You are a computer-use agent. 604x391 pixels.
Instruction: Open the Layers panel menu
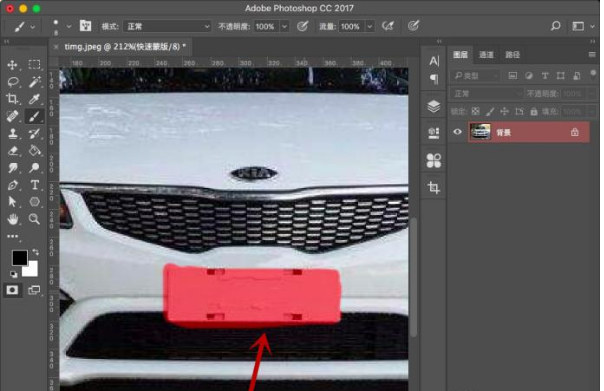tap(592, 55)
